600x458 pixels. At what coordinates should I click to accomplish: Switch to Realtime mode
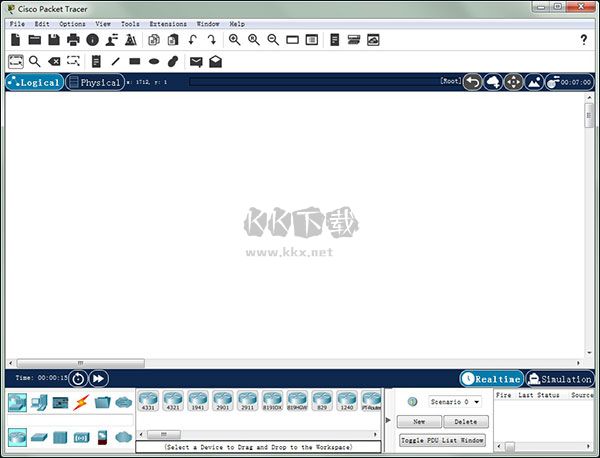coord(492,379)
